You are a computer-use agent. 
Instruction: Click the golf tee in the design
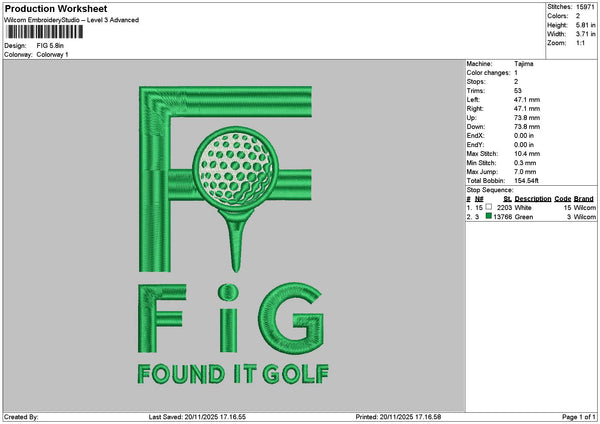point(236,239)
